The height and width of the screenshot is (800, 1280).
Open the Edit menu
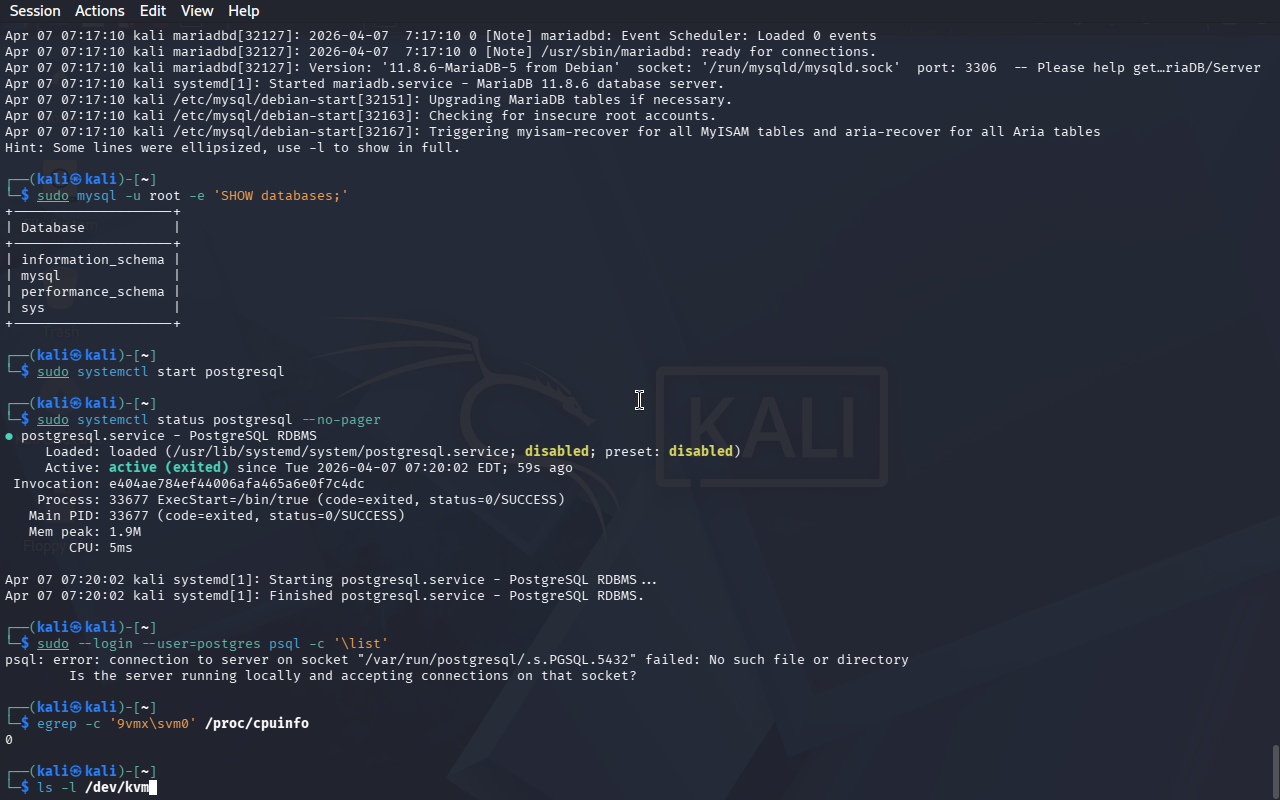tap(153, 11)
